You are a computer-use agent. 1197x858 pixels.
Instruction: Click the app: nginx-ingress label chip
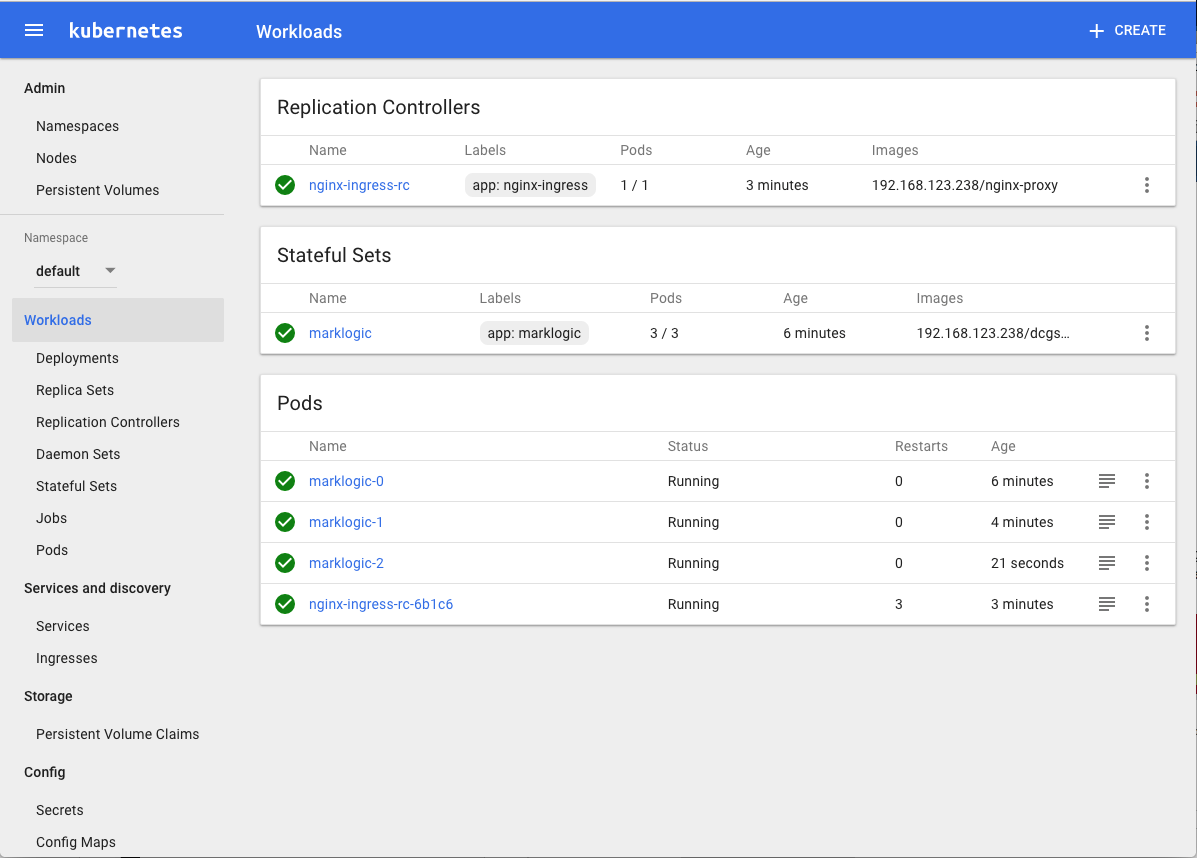click(530, 185)
